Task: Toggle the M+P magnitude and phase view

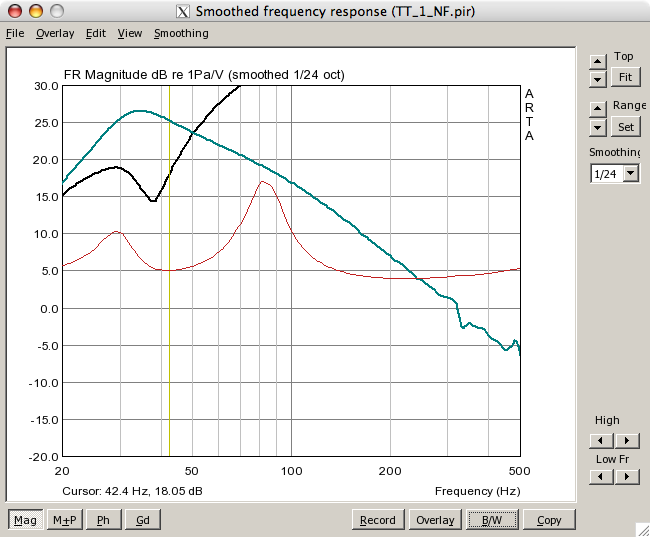Action: coord(64,520)
